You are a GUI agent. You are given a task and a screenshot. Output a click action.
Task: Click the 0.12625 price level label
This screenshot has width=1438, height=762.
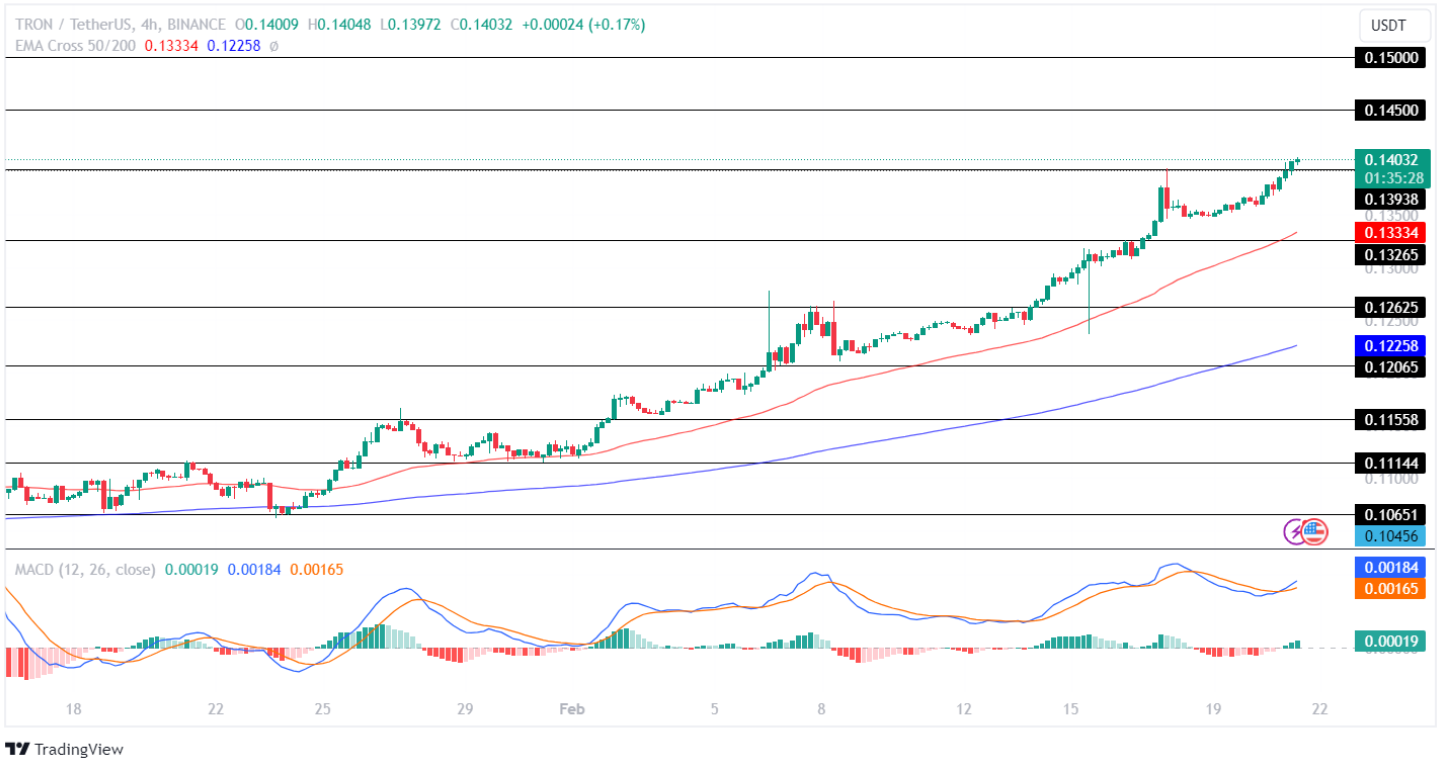(x=1392, y=307)
